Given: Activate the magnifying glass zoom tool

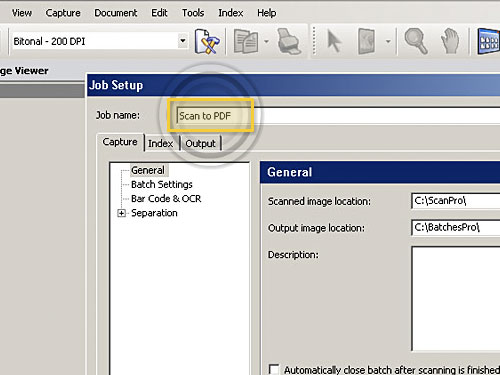Looking at the screenshot, I should click(x=415, y=41).
